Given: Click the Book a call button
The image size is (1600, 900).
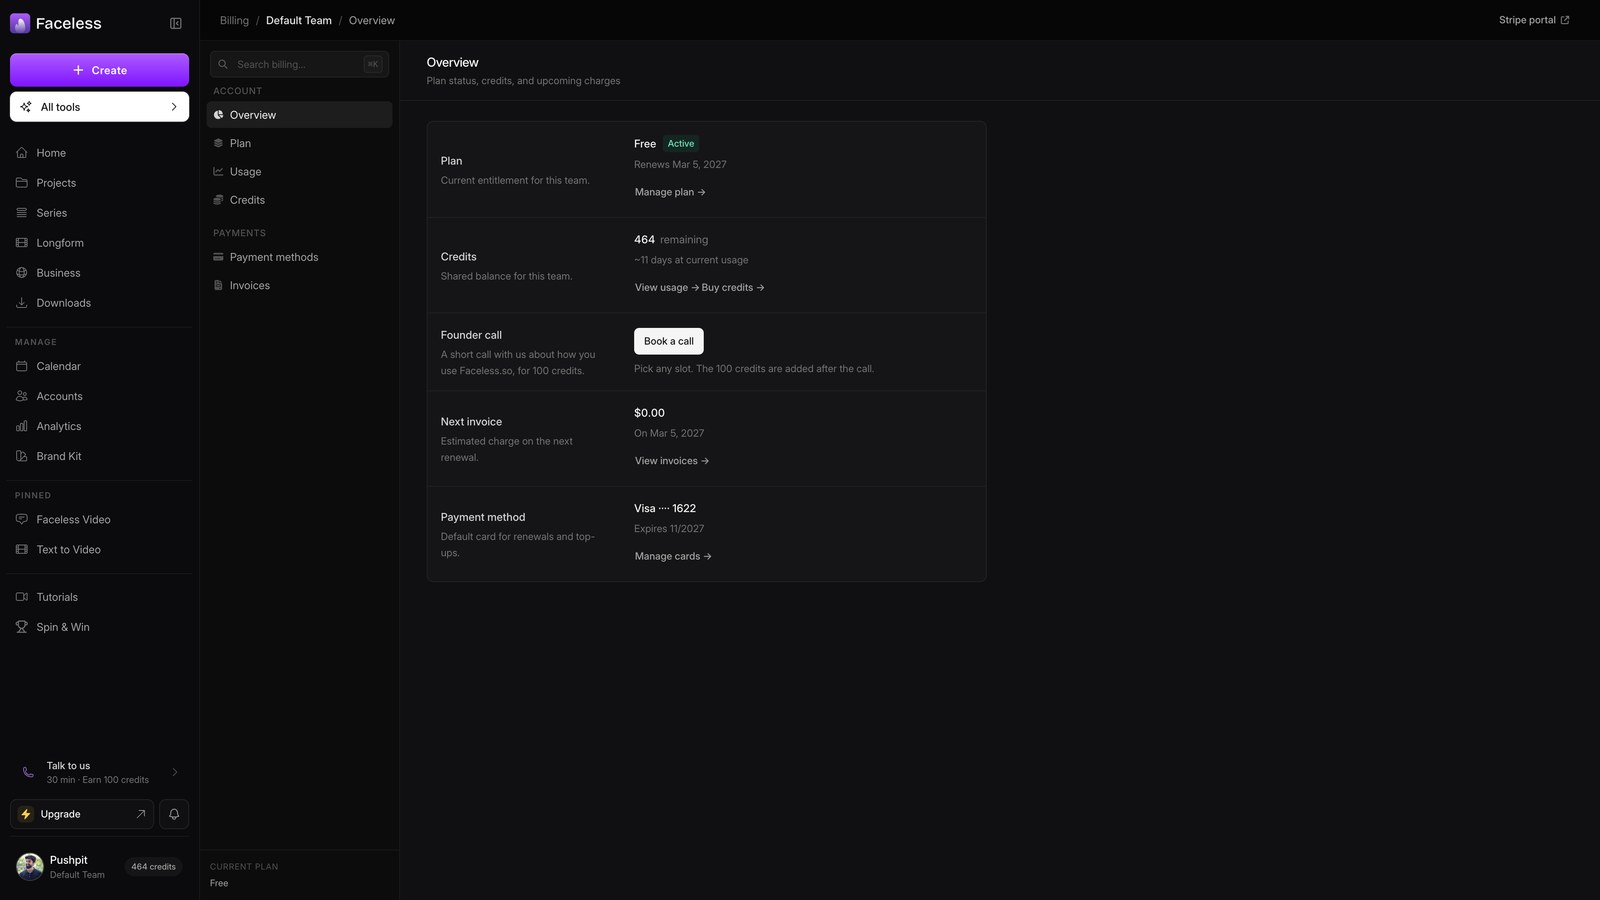Looking at the screenshot, I should 669,341.
